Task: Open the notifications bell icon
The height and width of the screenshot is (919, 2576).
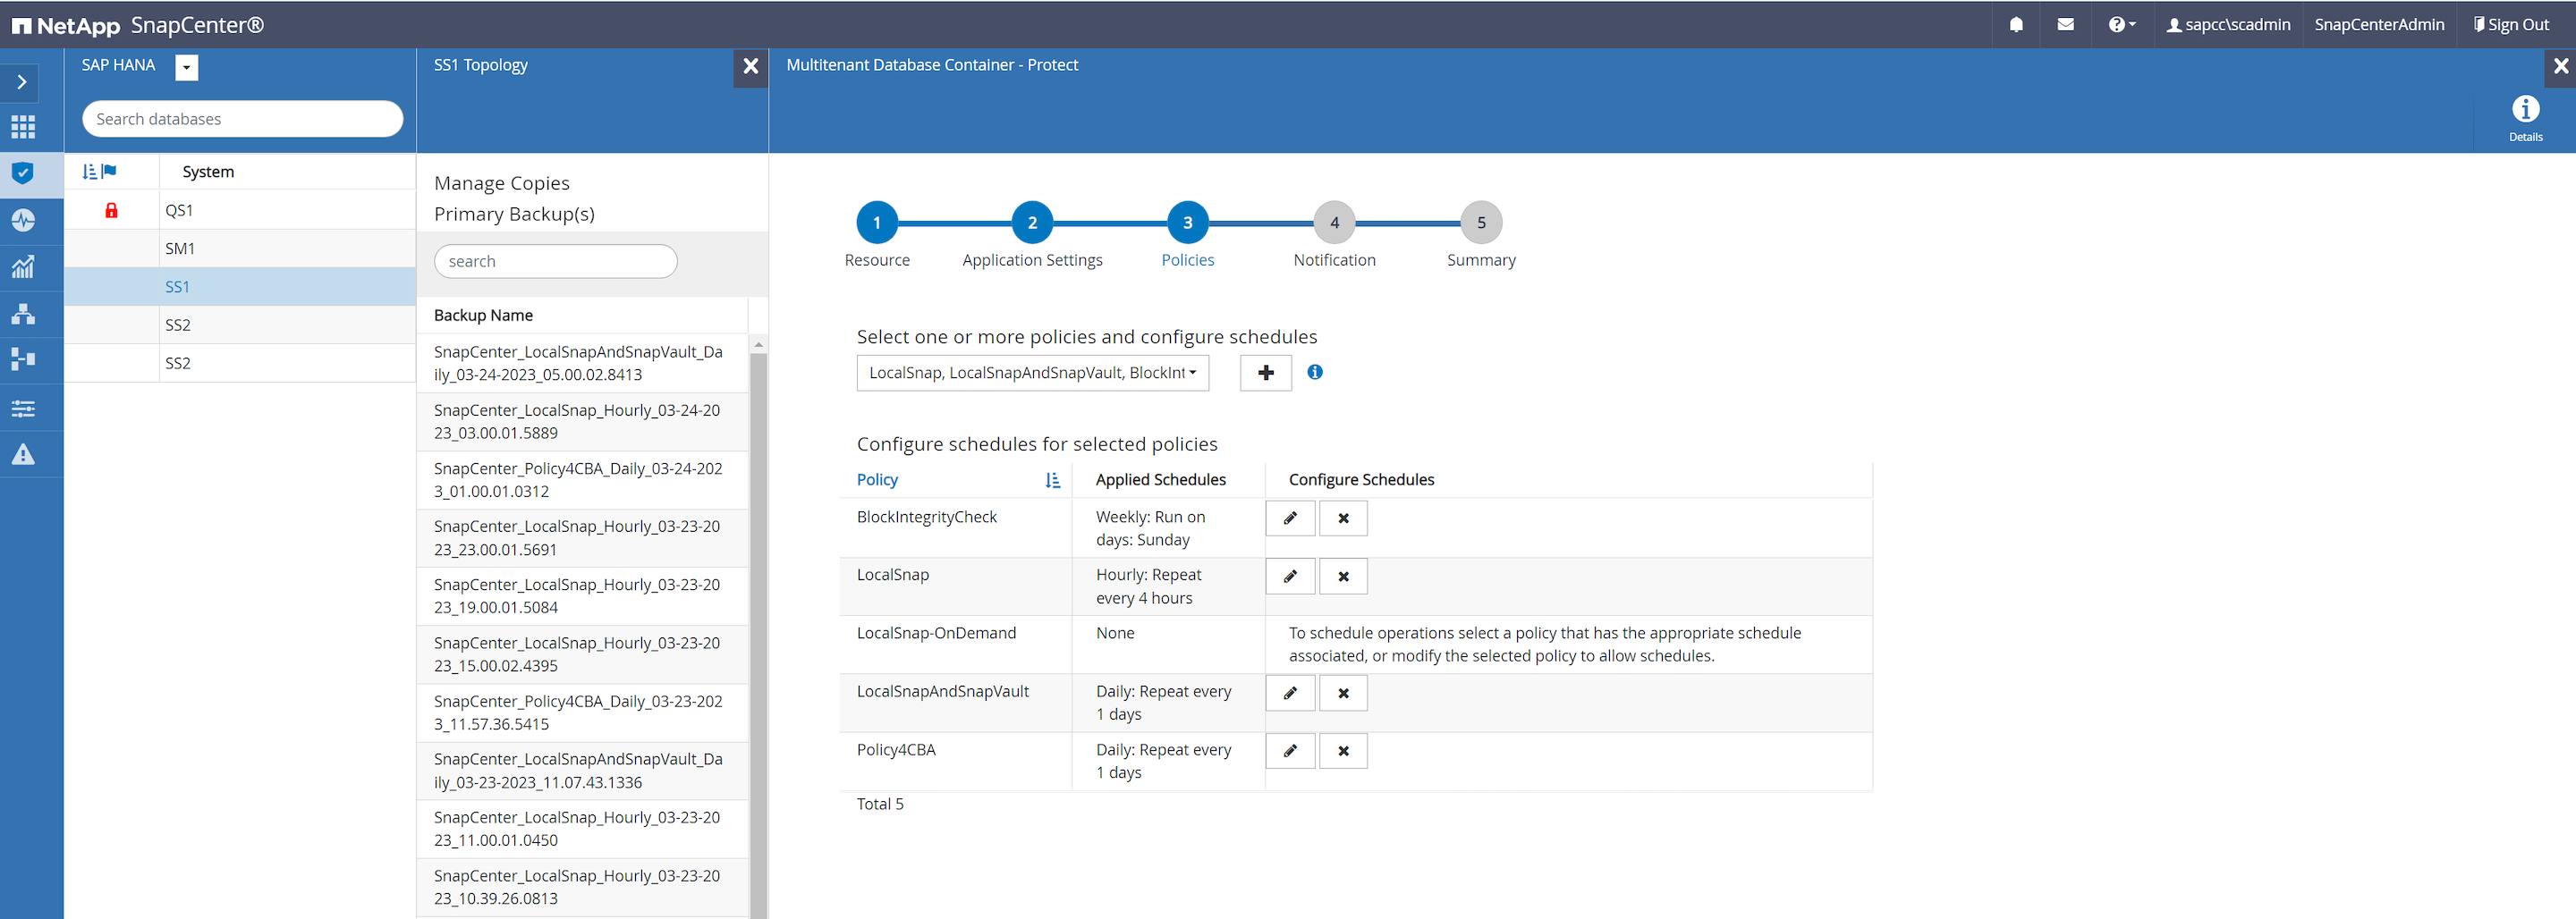Action: coord(2016,25)
